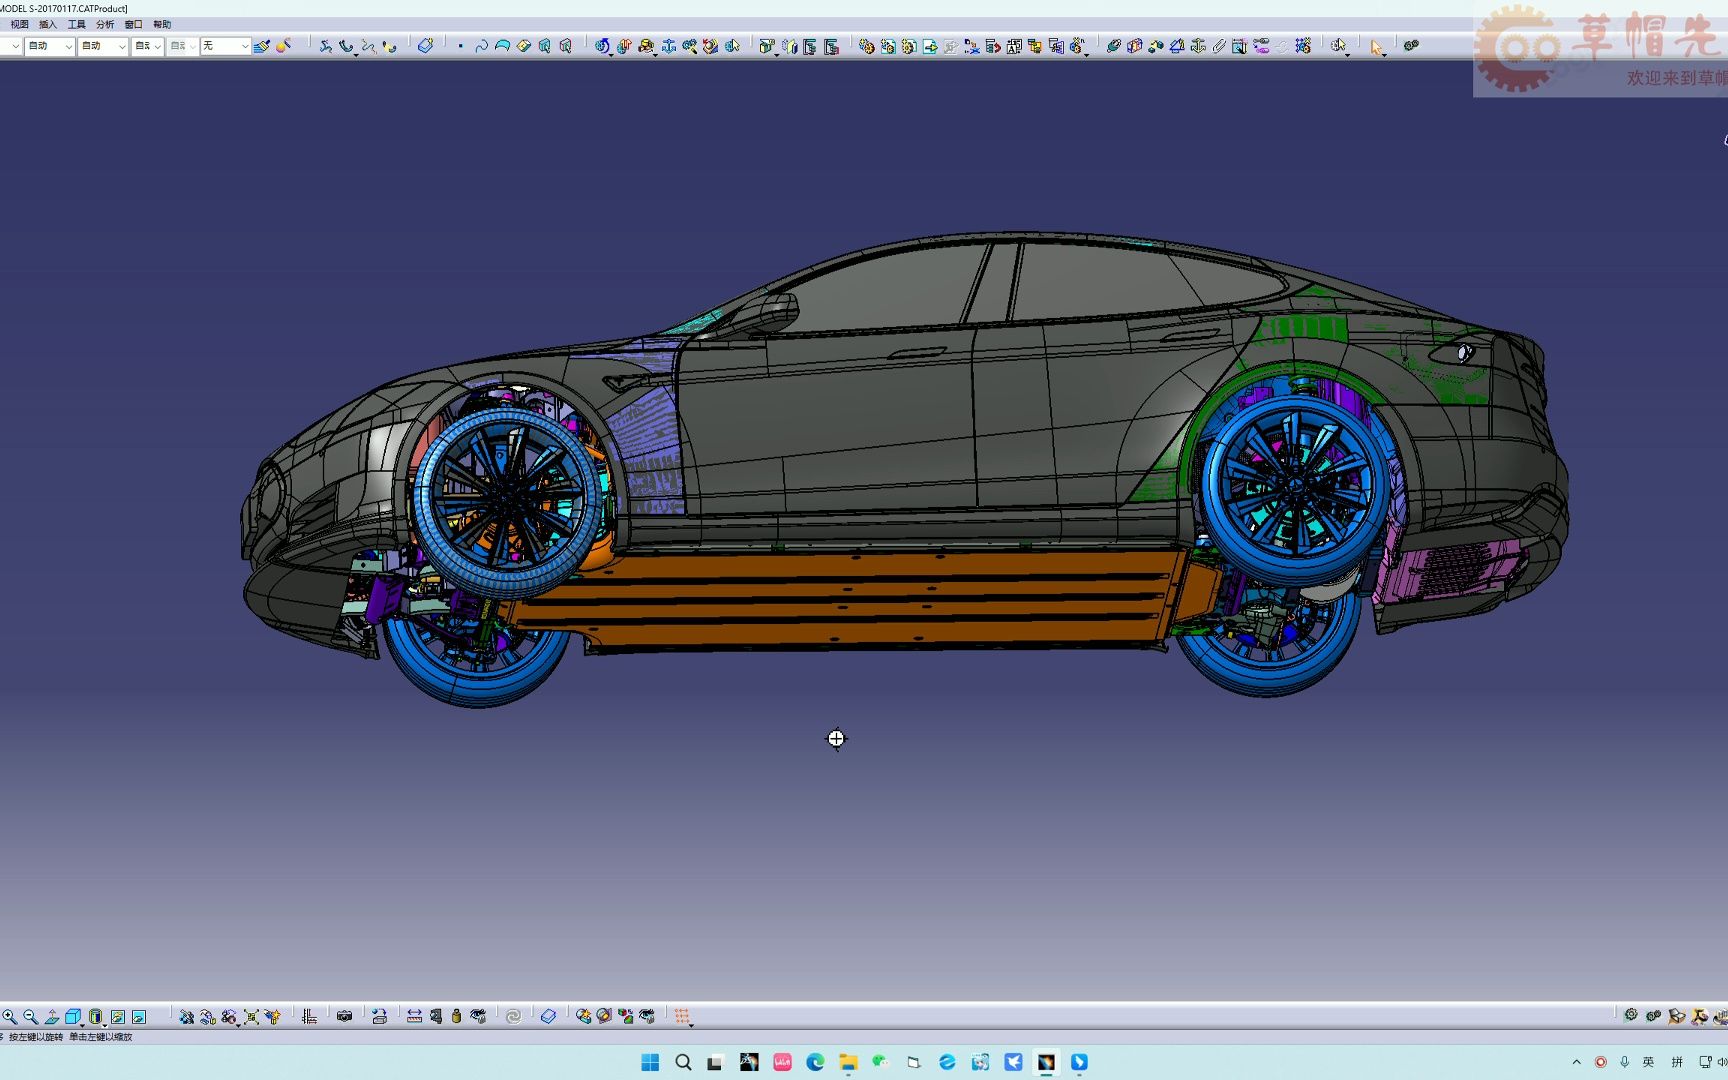Click the Reuse Pattern icon

tap(1303, 46)
